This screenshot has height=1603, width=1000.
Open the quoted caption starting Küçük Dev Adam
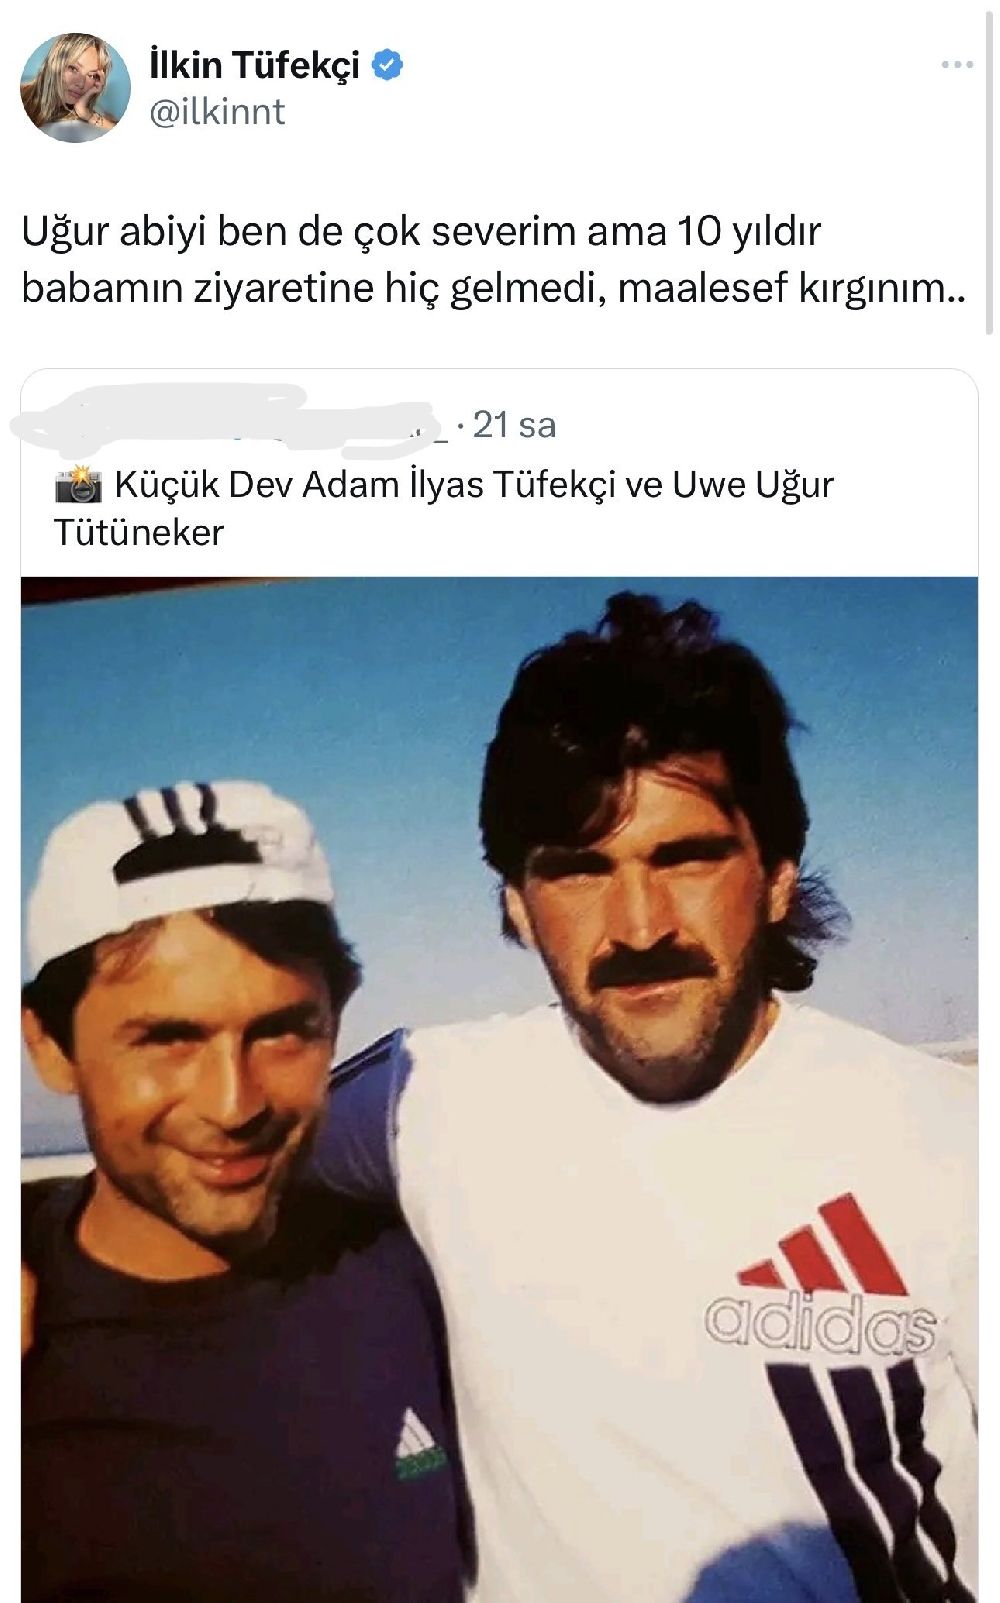click(x=443, y=508)
